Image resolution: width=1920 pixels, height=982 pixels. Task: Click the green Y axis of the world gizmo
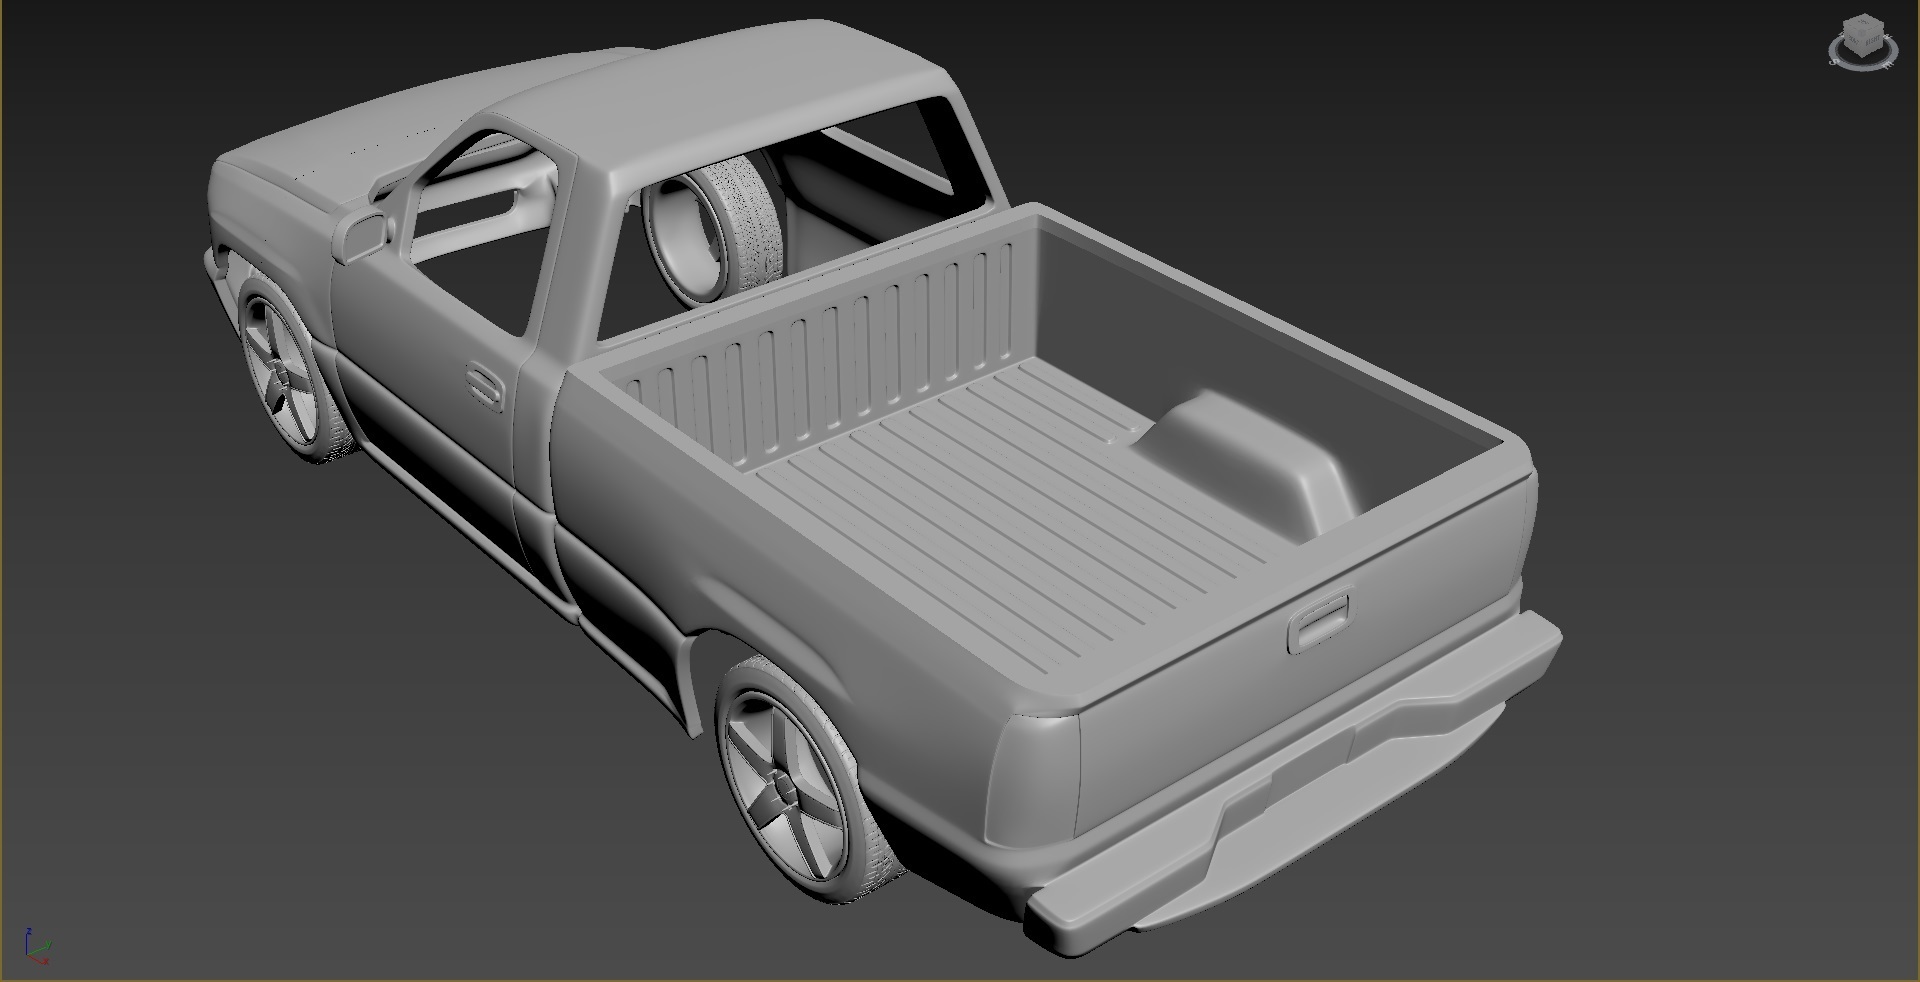[x=40, y=947]
